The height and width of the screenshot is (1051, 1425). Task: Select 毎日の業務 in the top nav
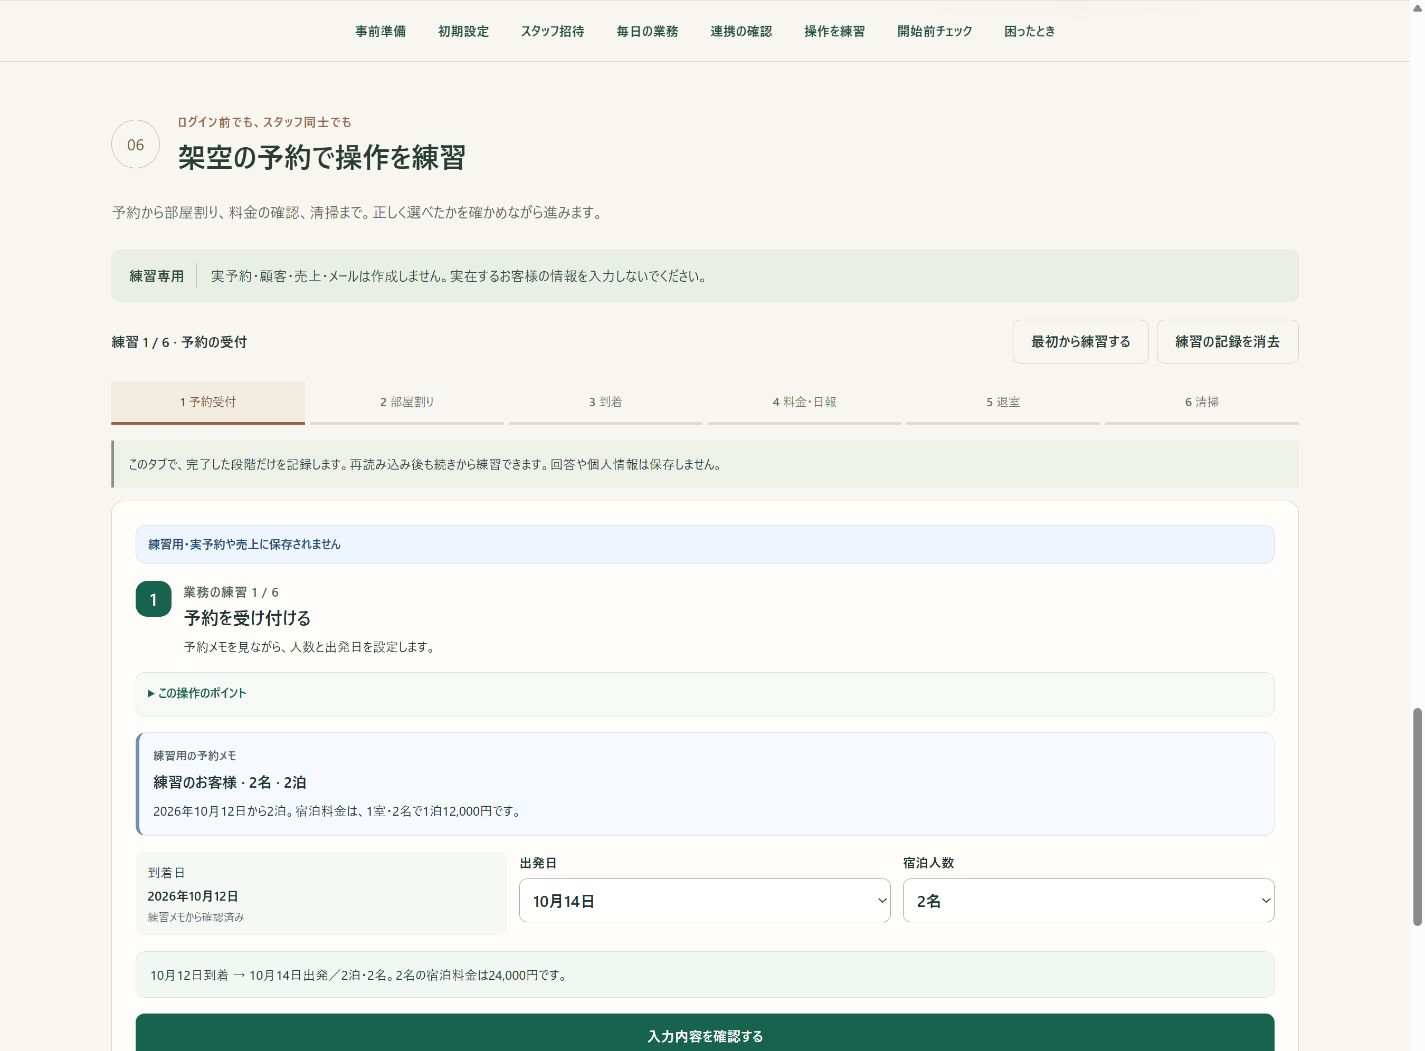coord(647,31)
